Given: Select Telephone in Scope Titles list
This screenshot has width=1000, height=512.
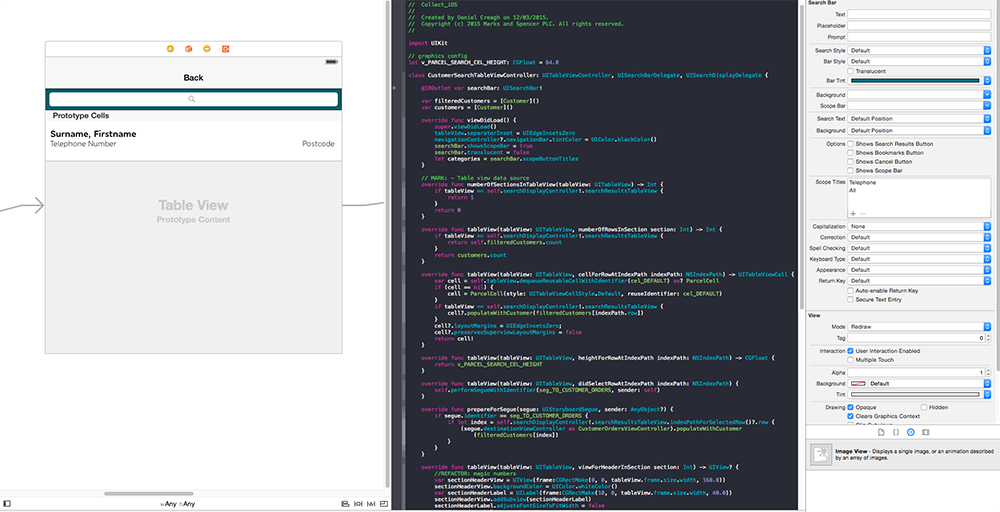Looking at the screenshot, I should (862, 182).
